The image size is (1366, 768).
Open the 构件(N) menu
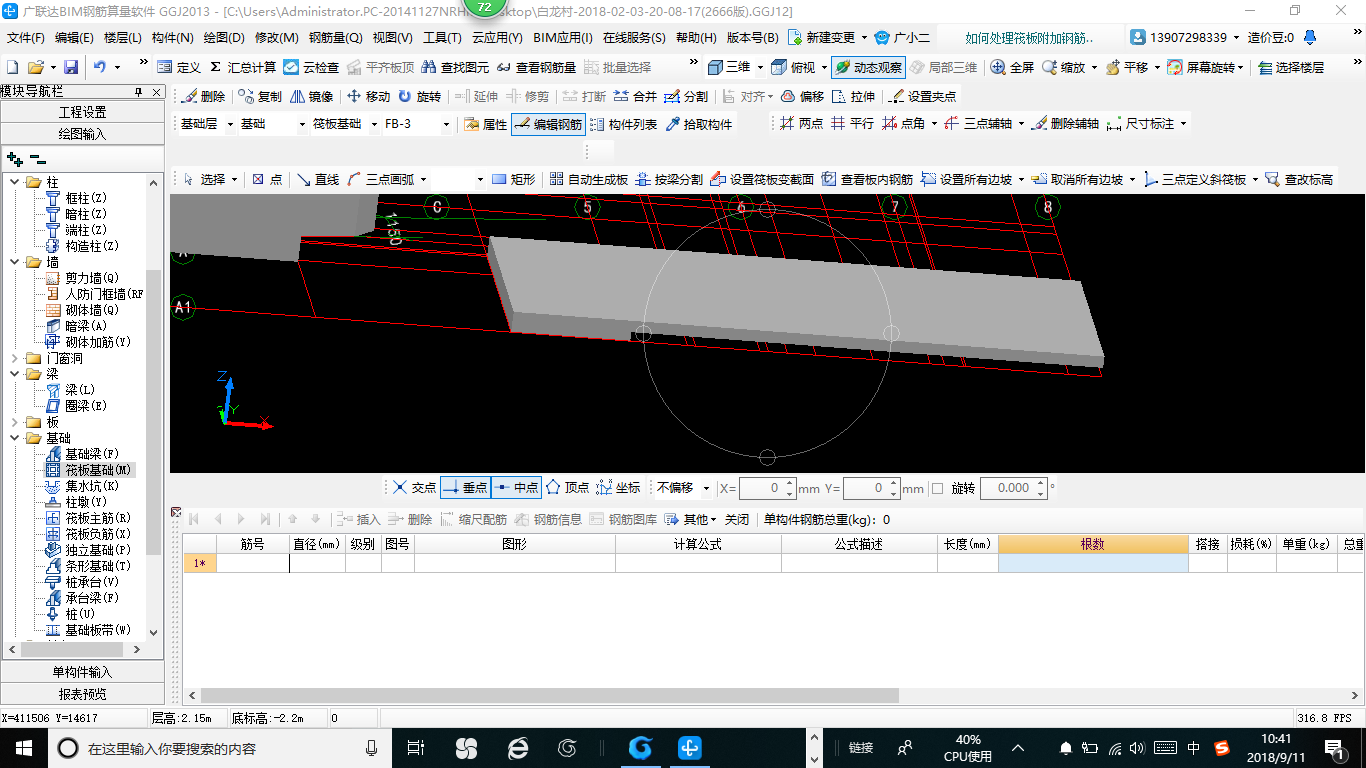[x=173, y=38]
